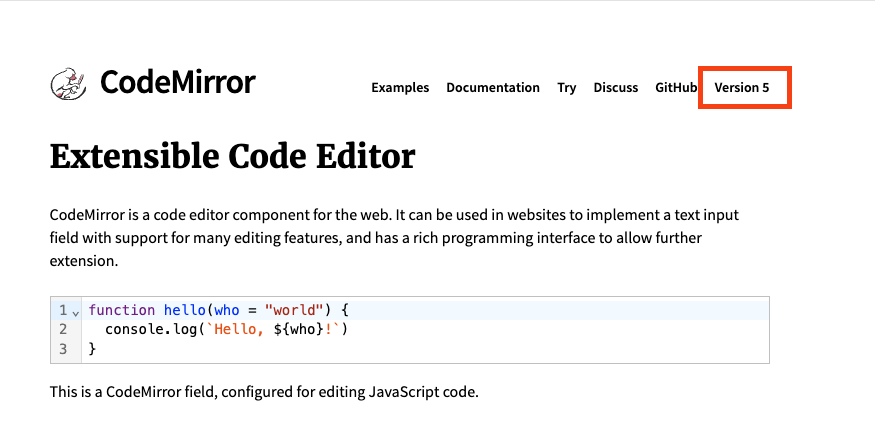The height and width of the screenshot is (440, 875).
Task: Switch to Version 5 site
Action: [x=742, y=88]
